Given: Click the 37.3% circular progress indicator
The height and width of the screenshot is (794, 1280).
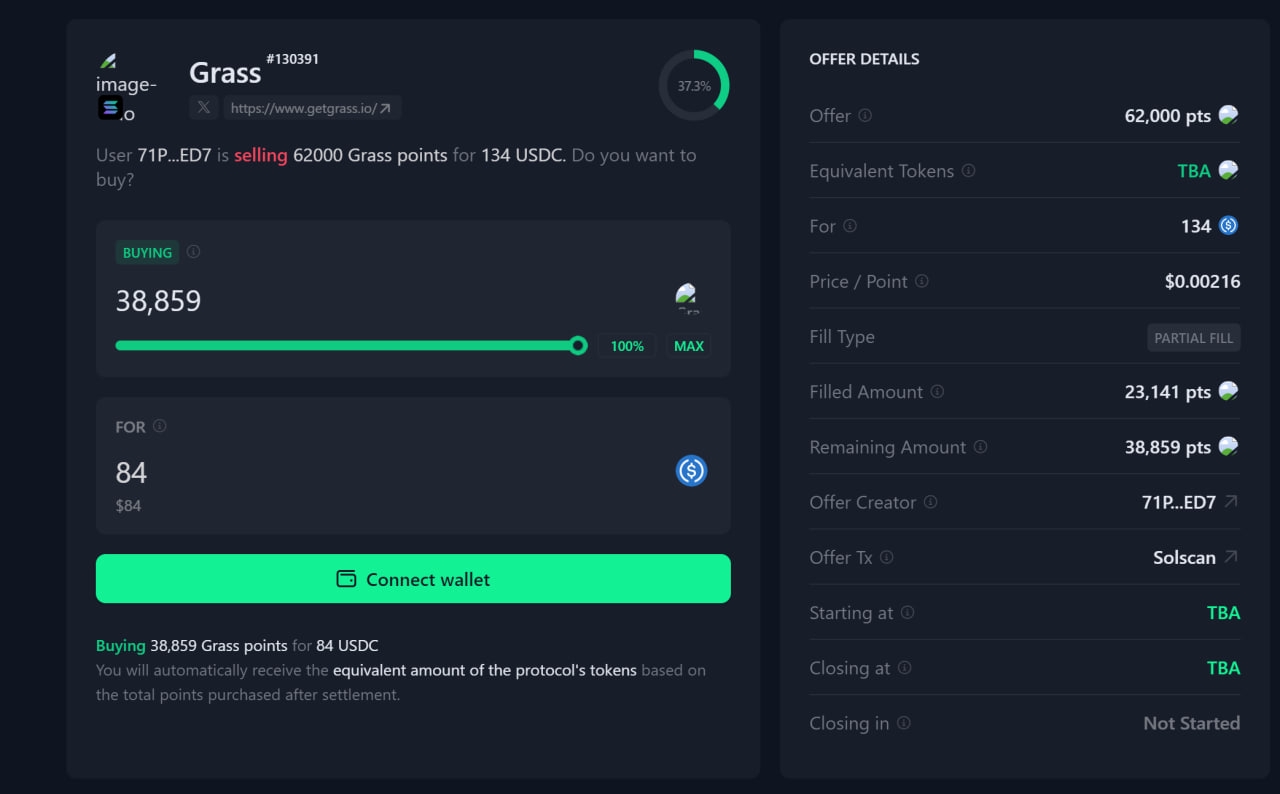Looking at the screenshot, I should tap(694, 86).
